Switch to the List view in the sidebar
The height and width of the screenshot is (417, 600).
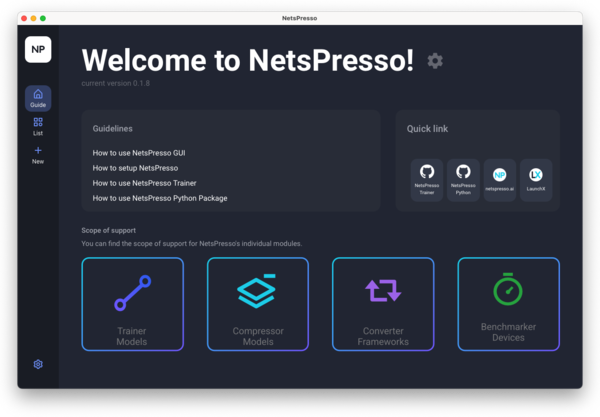click(38, 126)
